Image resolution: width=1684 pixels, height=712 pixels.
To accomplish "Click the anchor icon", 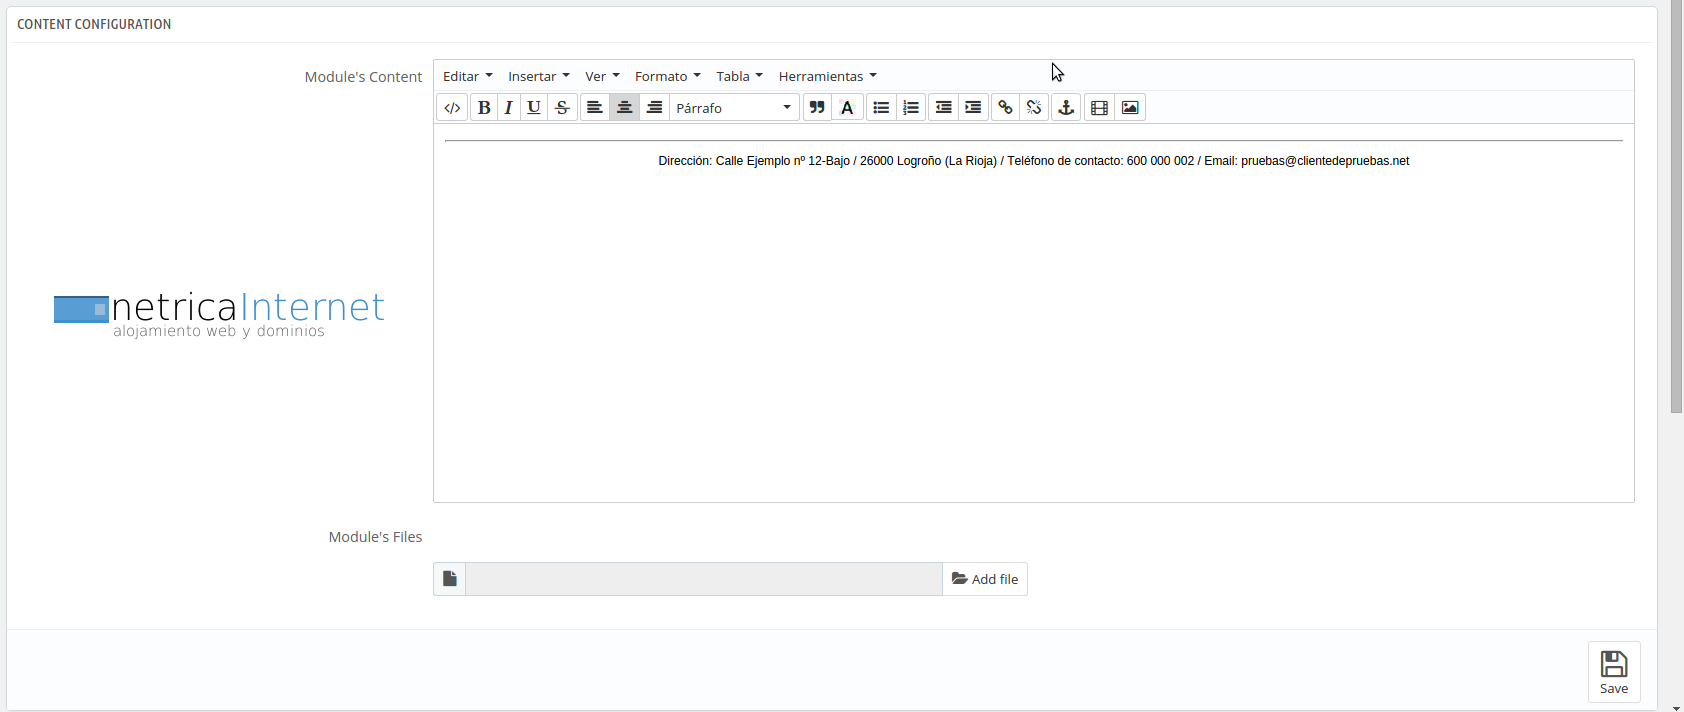I will pos(1066,108).
